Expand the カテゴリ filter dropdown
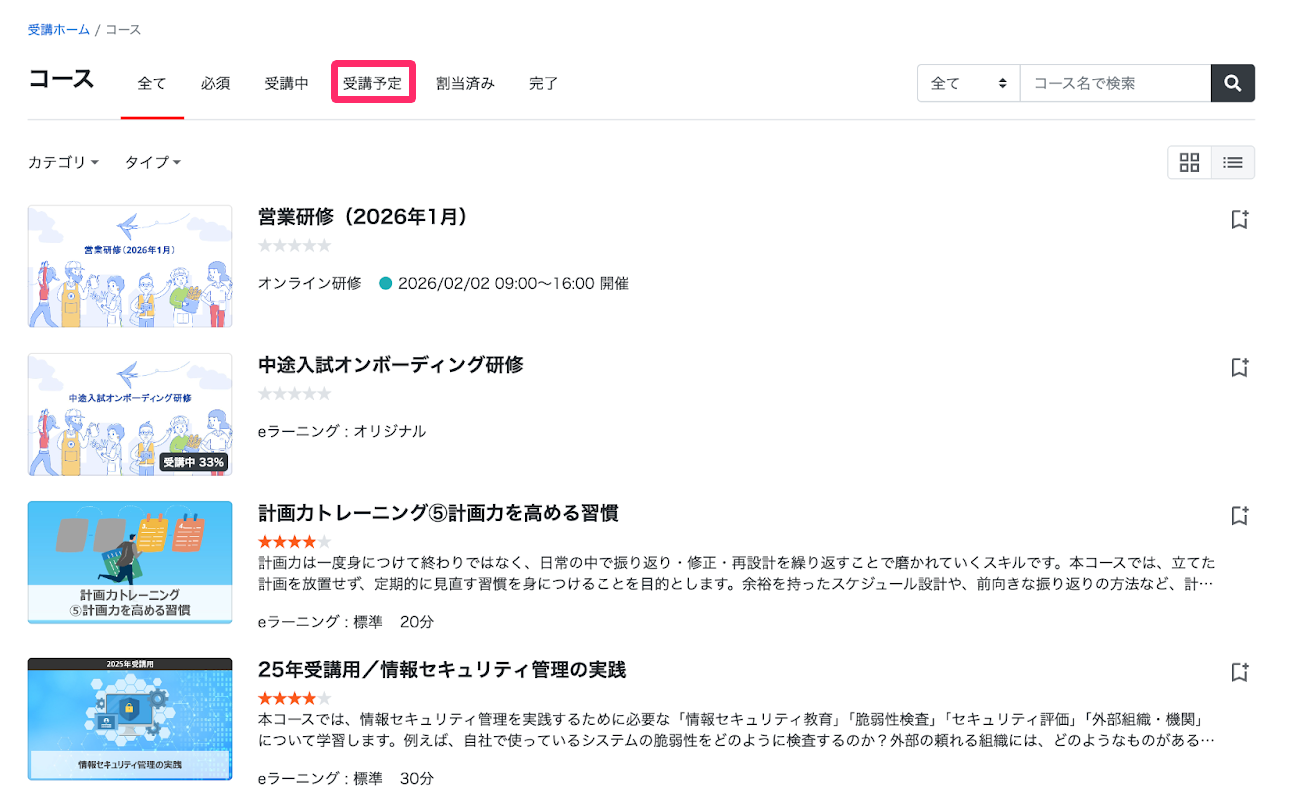The width and height of the screenshot is (1289, 811). pos(63,162)
